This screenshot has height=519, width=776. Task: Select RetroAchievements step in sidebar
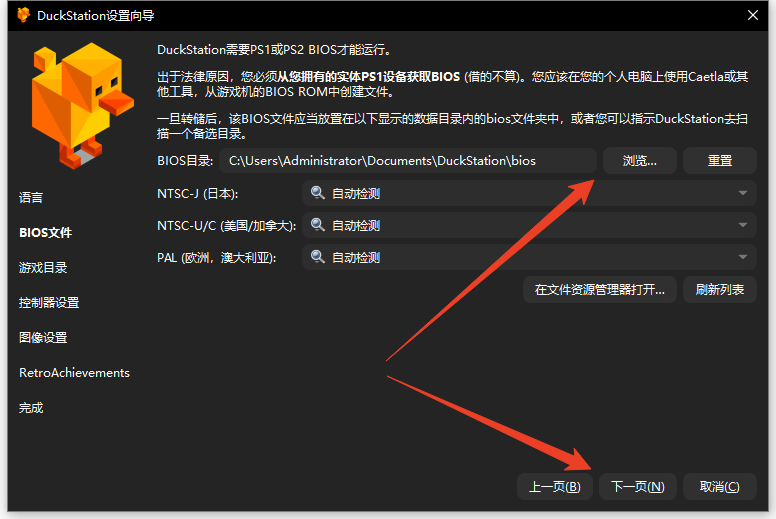coord(74,373)
